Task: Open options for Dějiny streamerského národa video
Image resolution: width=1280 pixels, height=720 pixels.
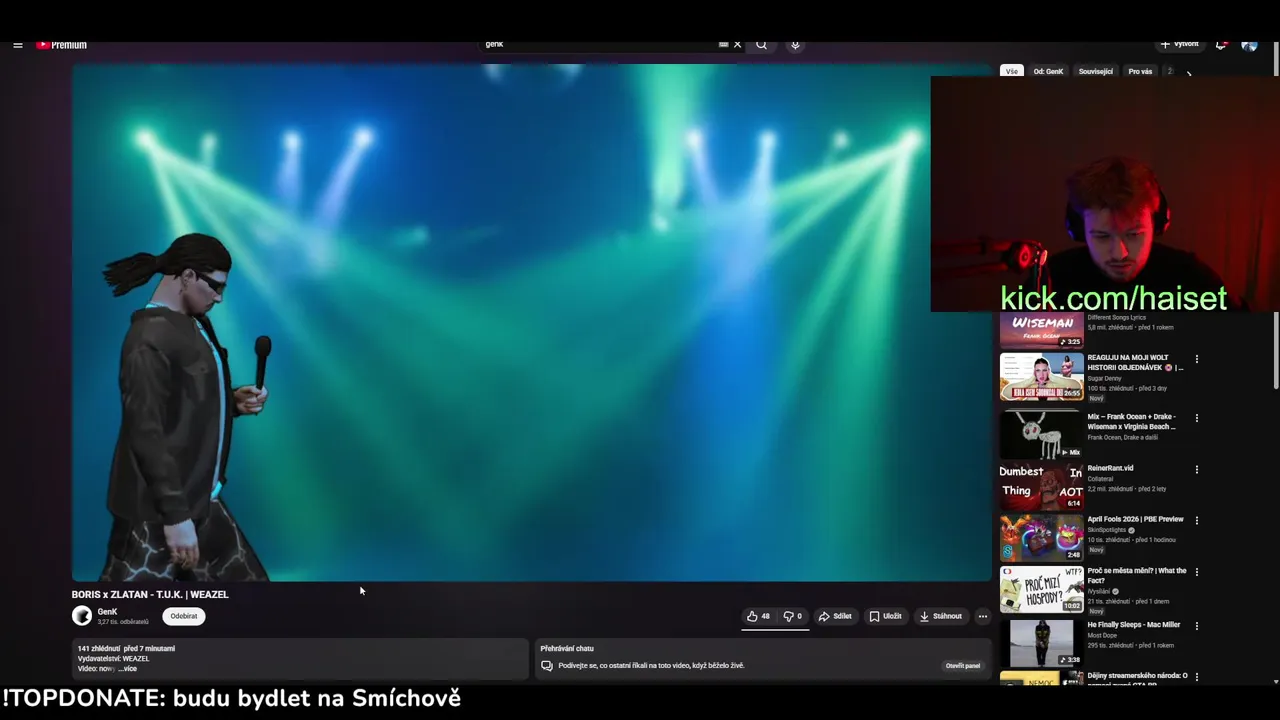Action: pos(1196,677)
